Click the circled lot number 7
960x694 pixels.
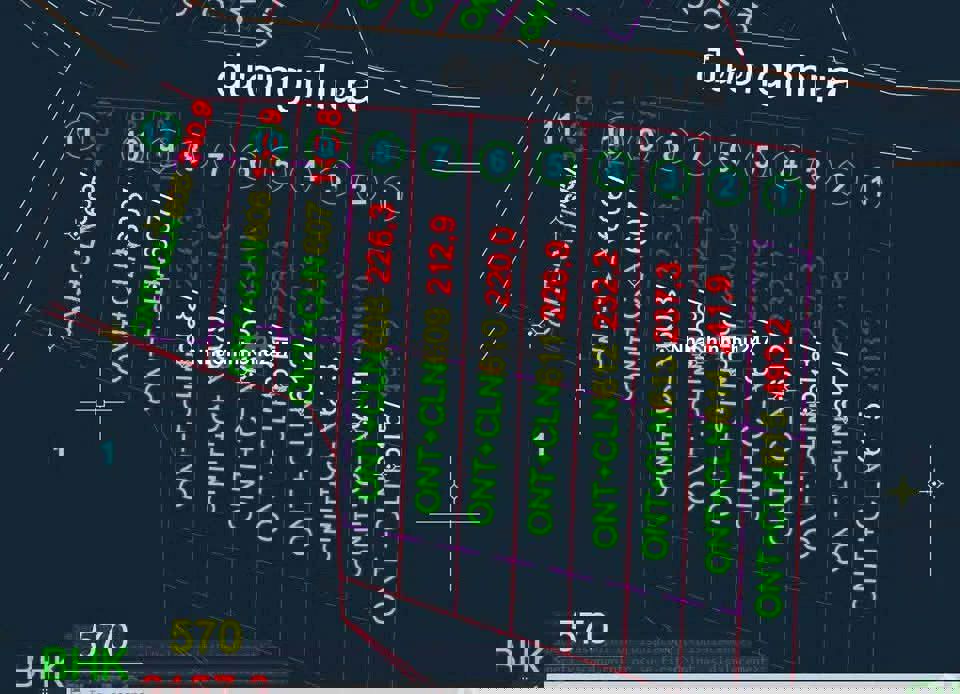pos(440,156)
